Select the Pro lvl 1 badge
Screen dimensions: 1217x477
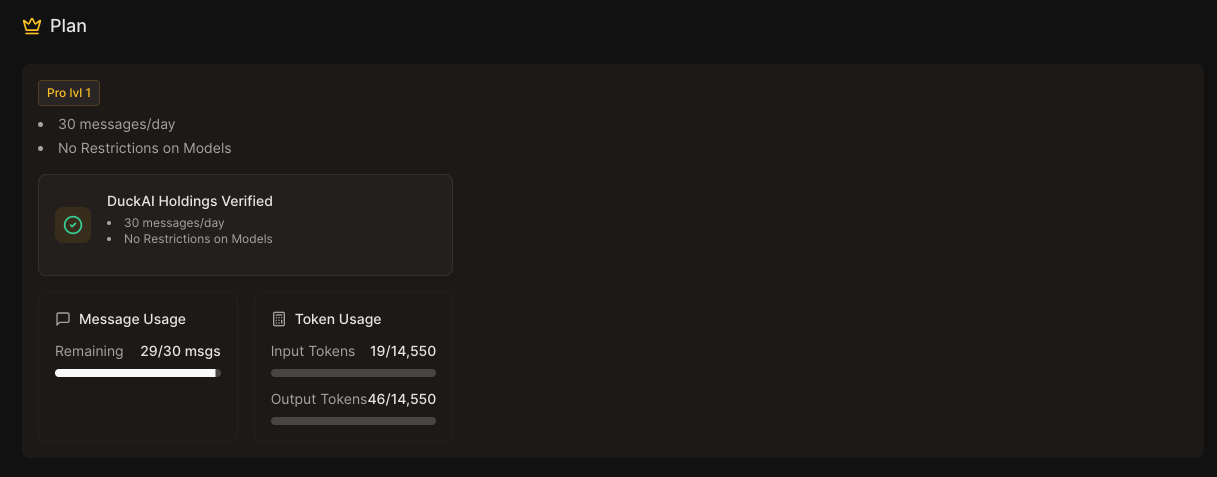(69, 93)
